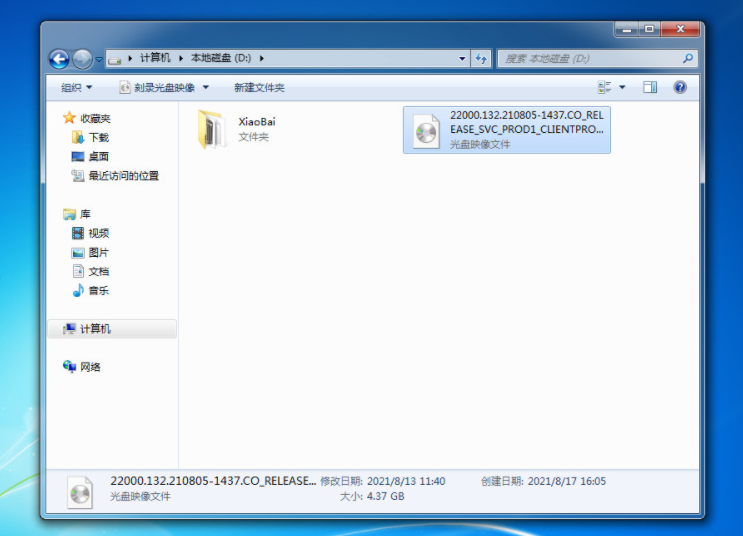Viewport: 743px width, 536px height.
Task: Click 创建日期 value 2021/8/17 16:05
Action: 567,481
